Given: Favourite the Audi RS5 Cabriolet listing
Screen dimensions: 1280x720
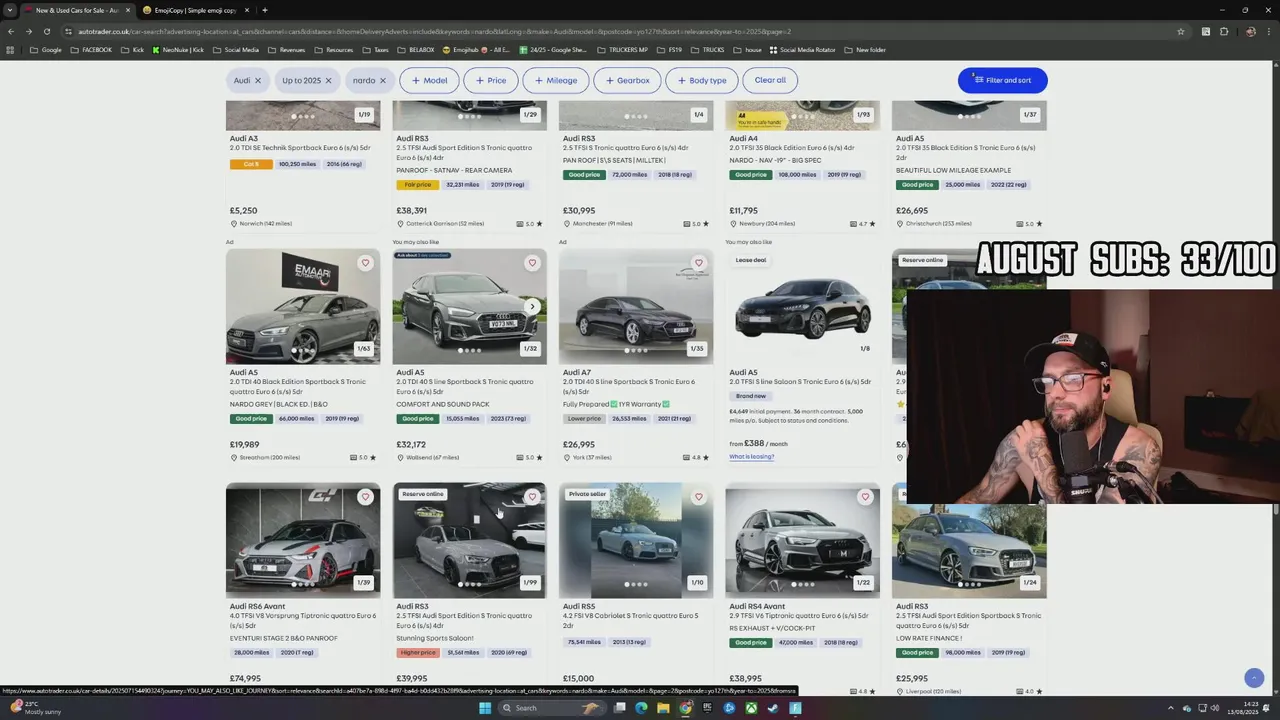Looking at the screenshot, I should tap(698, 497).
